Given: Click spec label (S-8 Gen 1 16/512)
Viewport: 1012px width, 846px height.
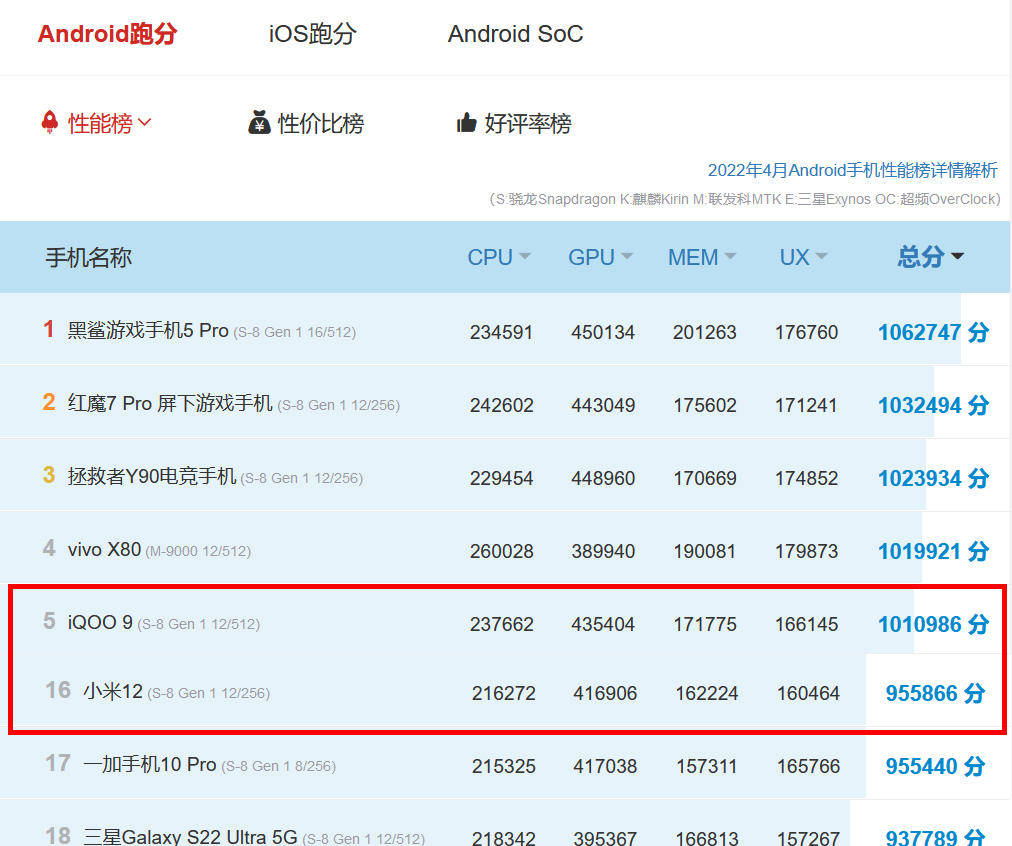Looking at the screenshot, I should coord(294,332).
